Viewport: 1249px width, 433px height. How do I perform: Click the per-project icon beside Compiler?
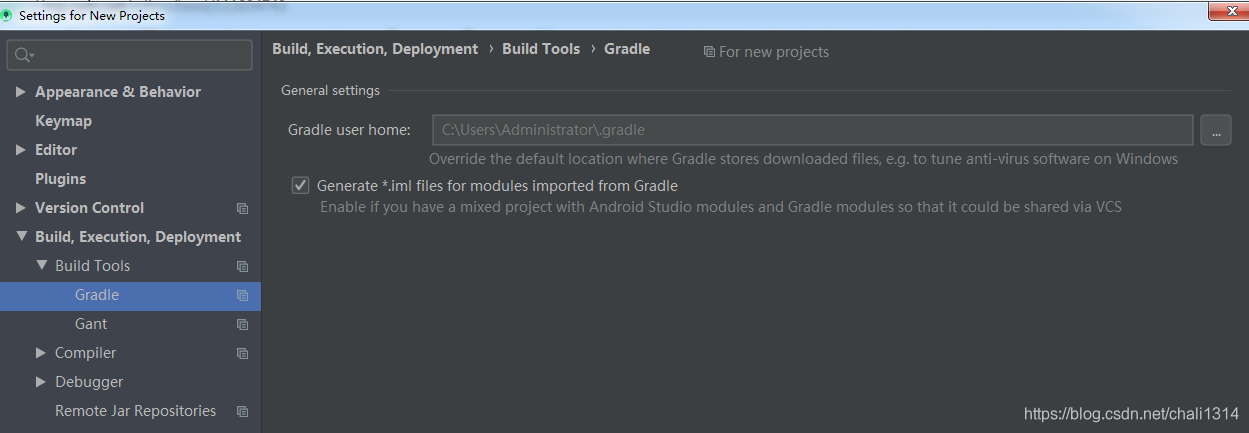242,354
